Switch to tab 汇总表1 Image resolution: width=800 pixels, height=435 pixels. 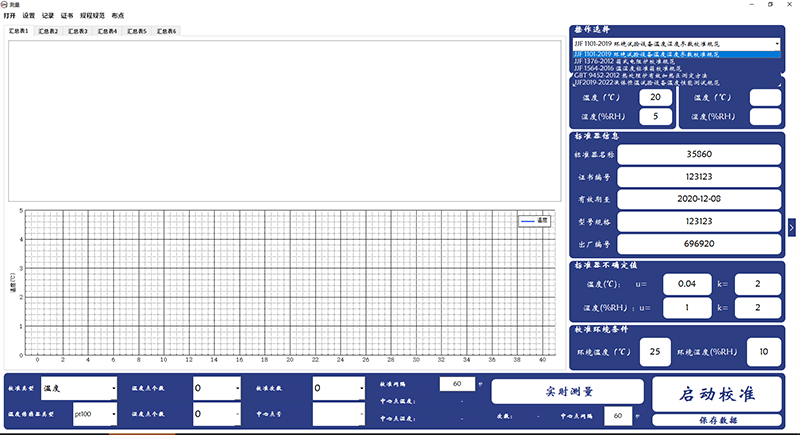pos(18,31)
